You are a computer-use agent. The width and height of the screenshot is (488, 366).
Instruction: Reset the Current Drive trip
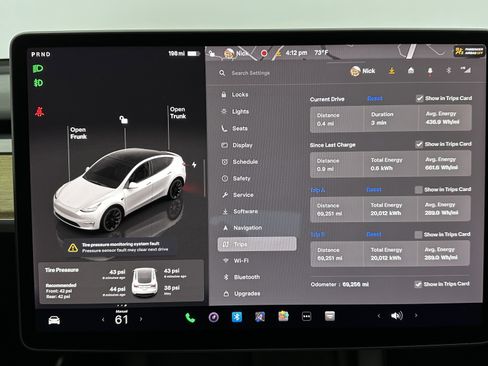[x=375, y=98]
